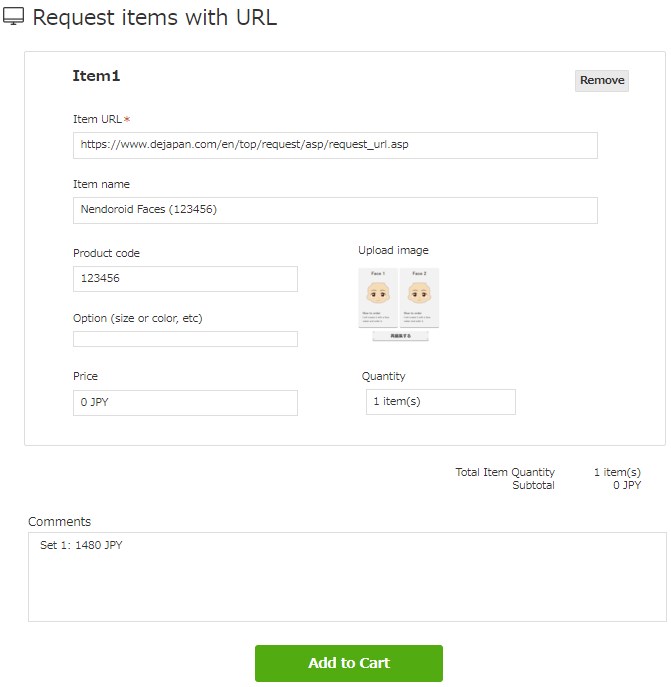Click inside the Comments text area
This screenshot has height=687, width=671.
347,577
